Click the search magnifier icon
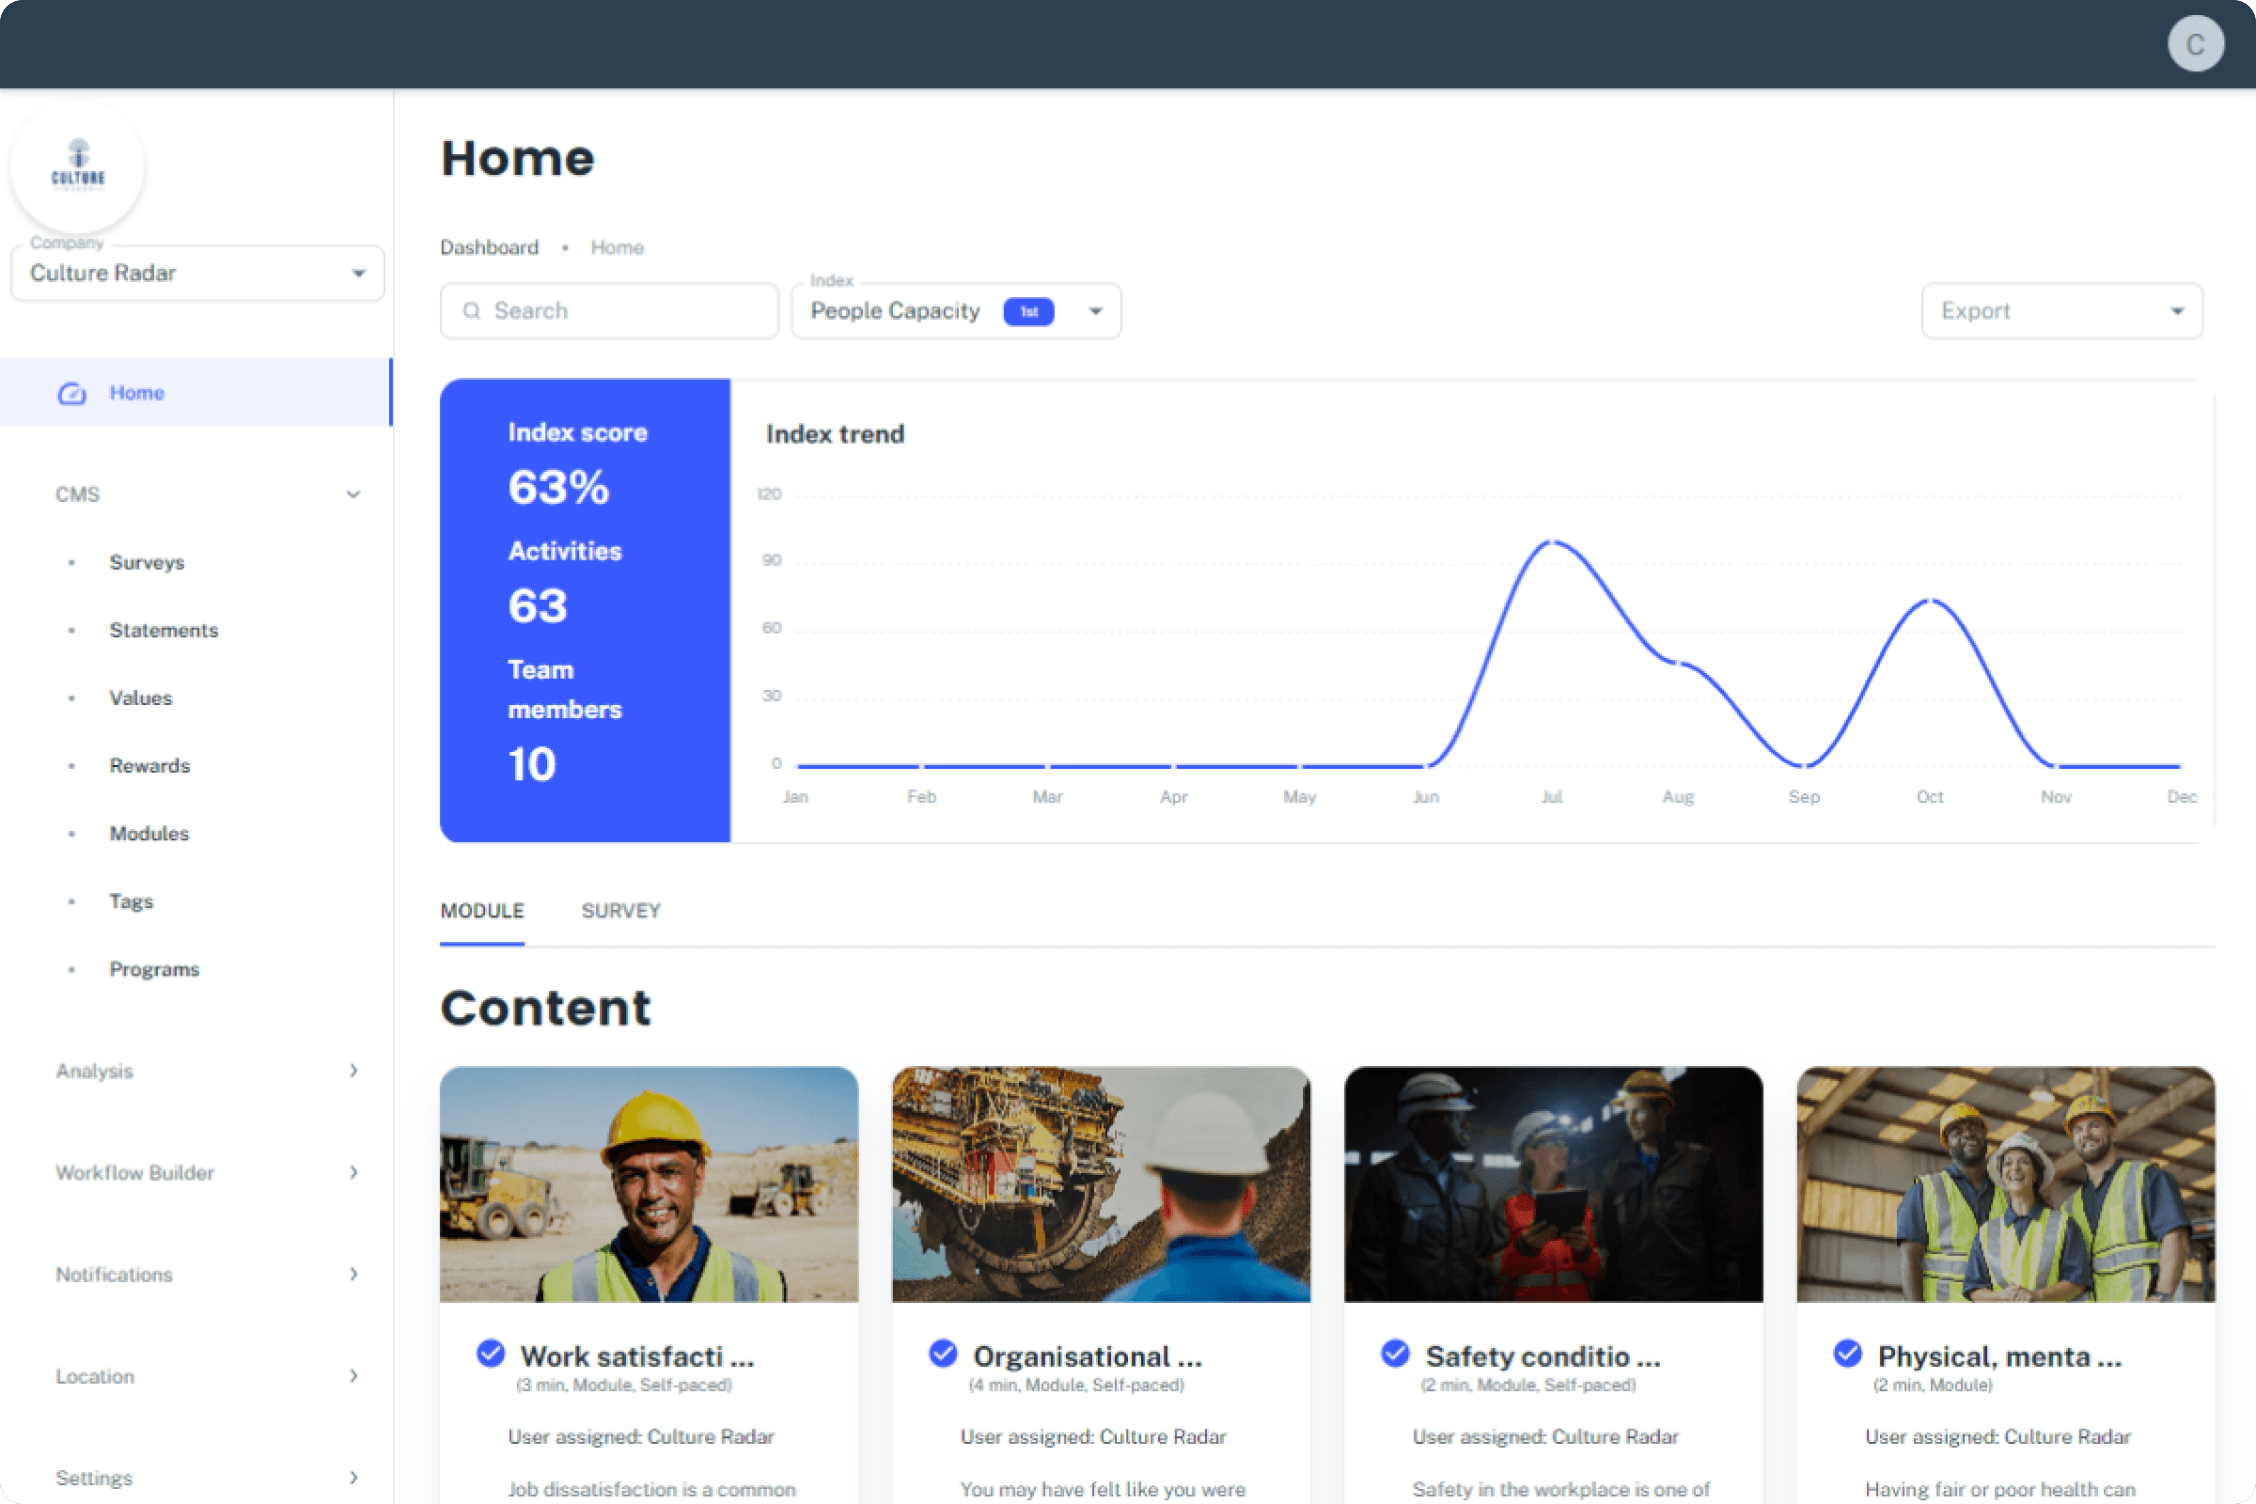 point(472,310)
